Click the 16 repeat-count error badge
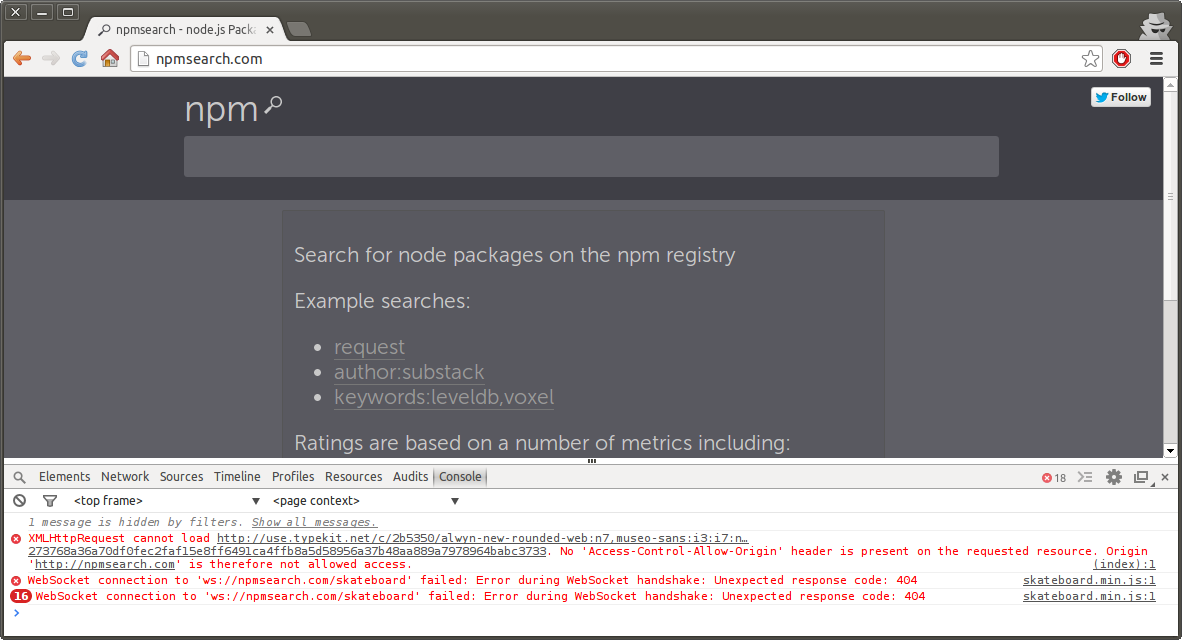The width and height of the screenshot is (1182, 640). [x=20, y=596]
